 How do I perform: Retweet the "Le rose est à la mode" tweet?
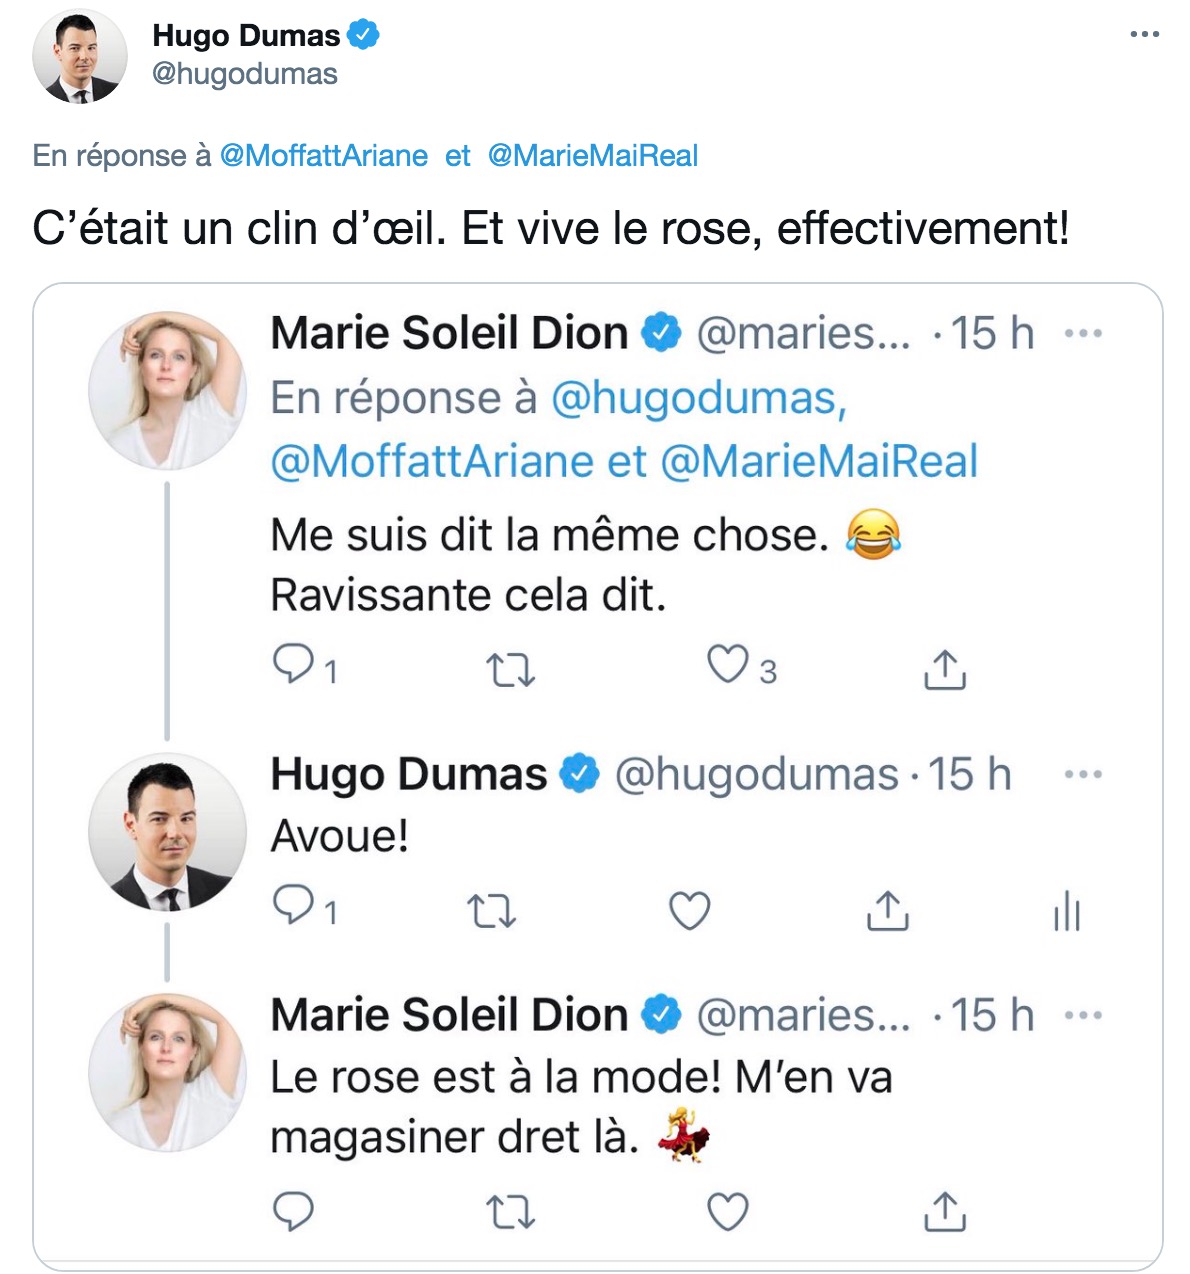tap(510, 1212)
